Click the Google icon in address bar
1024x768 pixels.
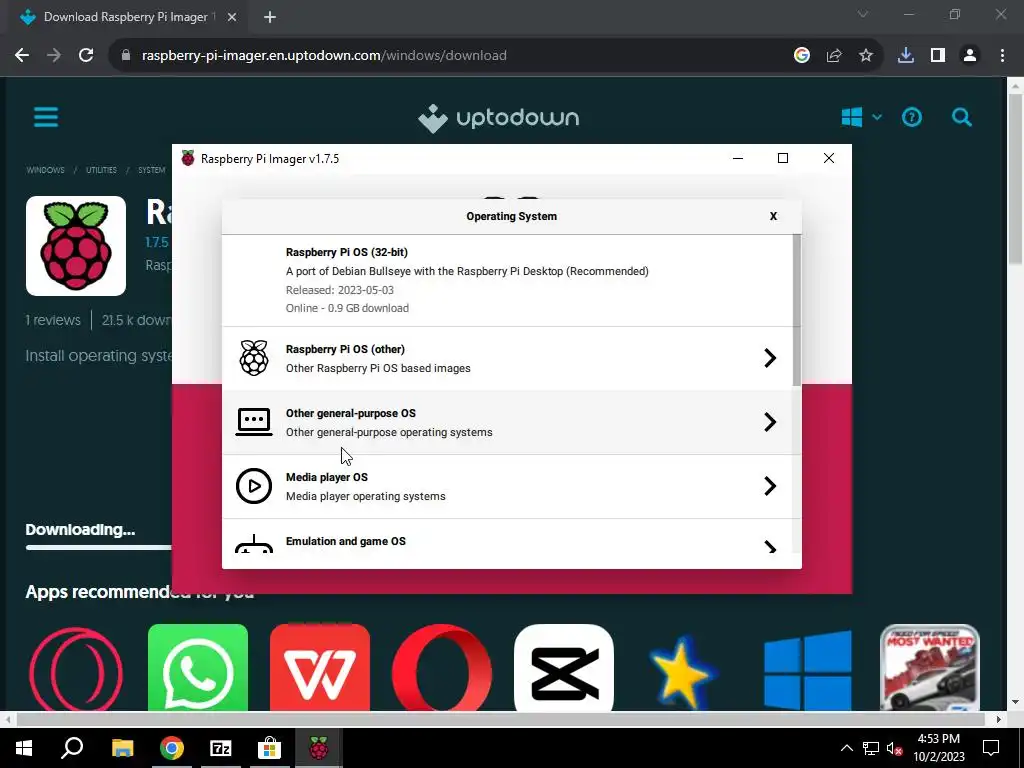802,56
